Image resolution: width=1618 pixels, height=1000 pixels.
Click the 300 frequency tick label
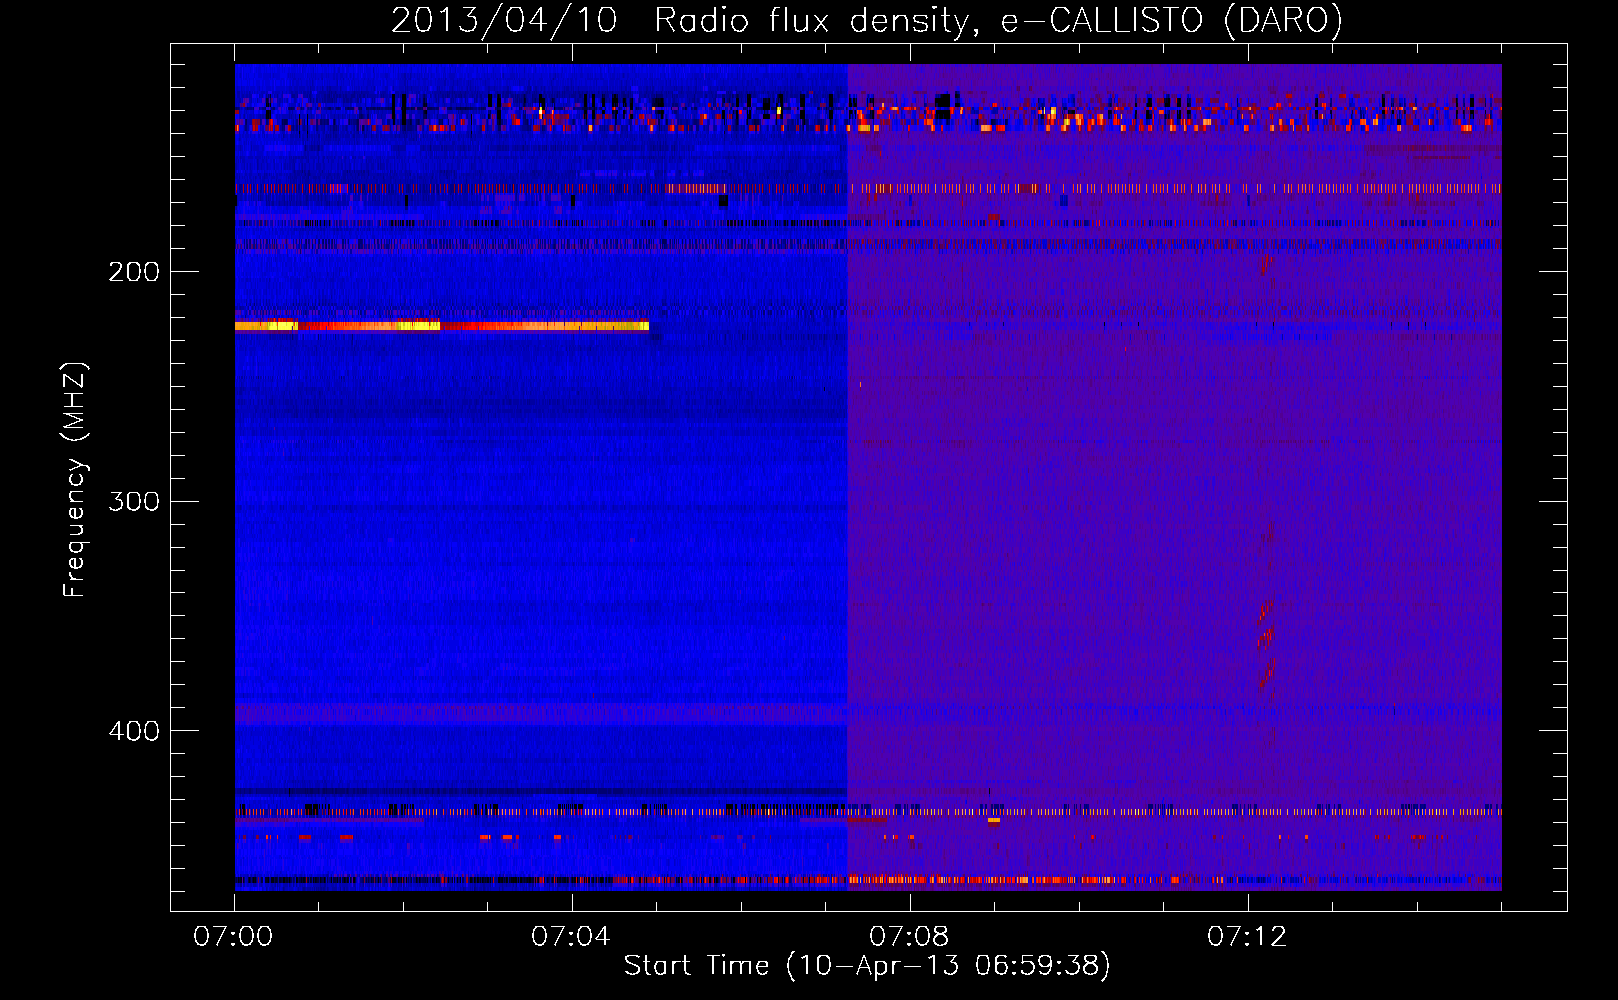pyautogui.click(x=134, y=501)
